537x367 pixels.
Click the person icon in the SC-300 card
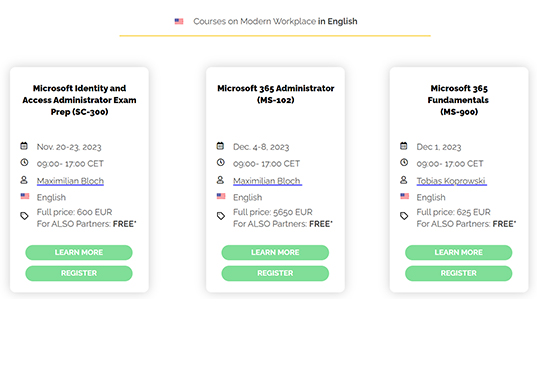pyautogui.click(x=24, y=179)
